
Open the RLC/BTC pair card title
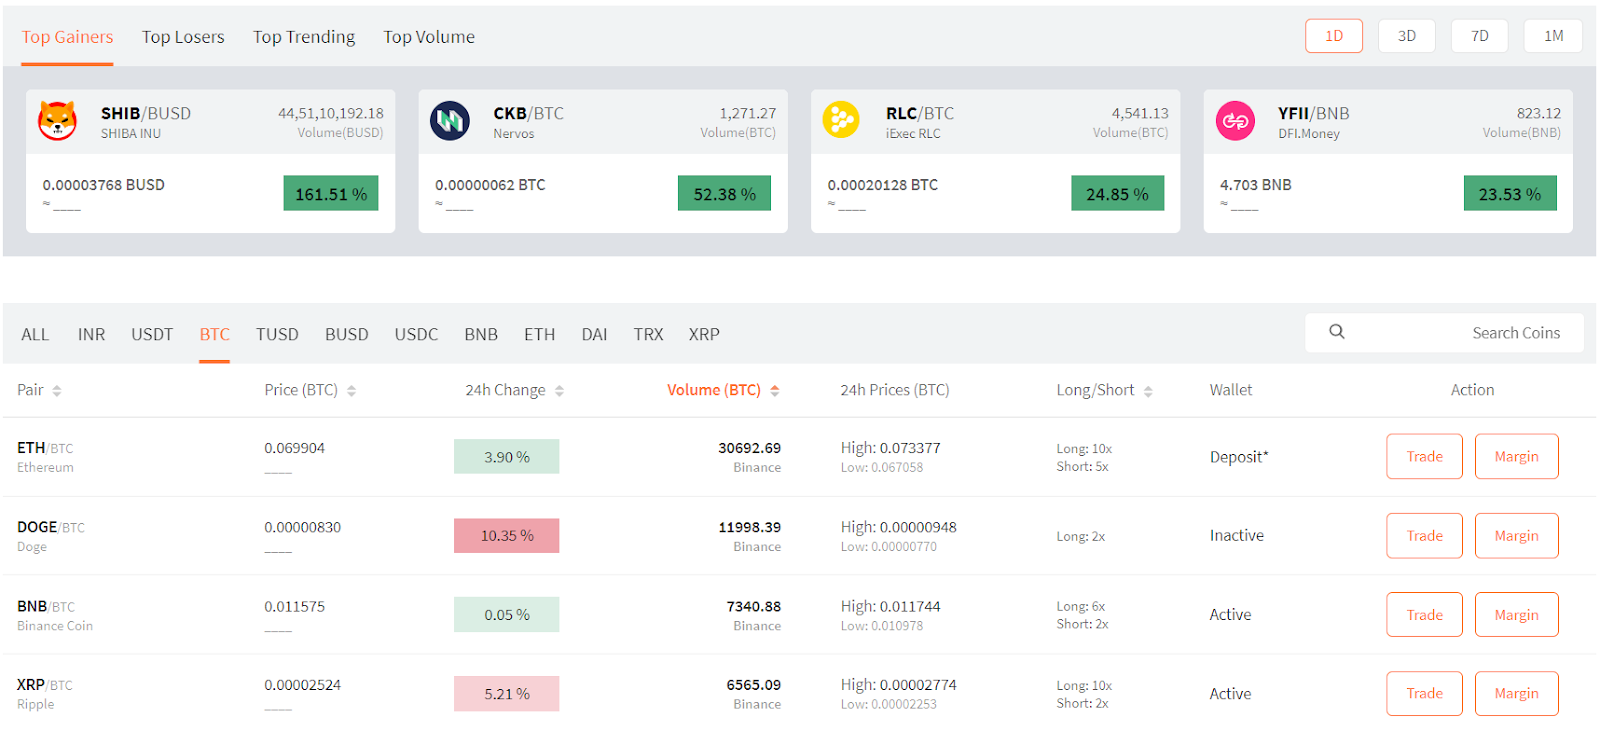pos(920,113)
